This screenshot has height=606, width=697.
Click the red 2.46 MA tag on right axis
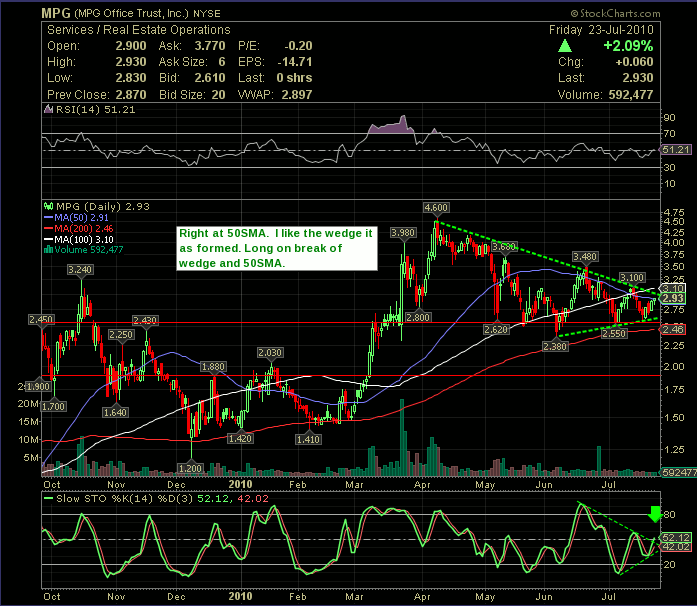point(673,329)
